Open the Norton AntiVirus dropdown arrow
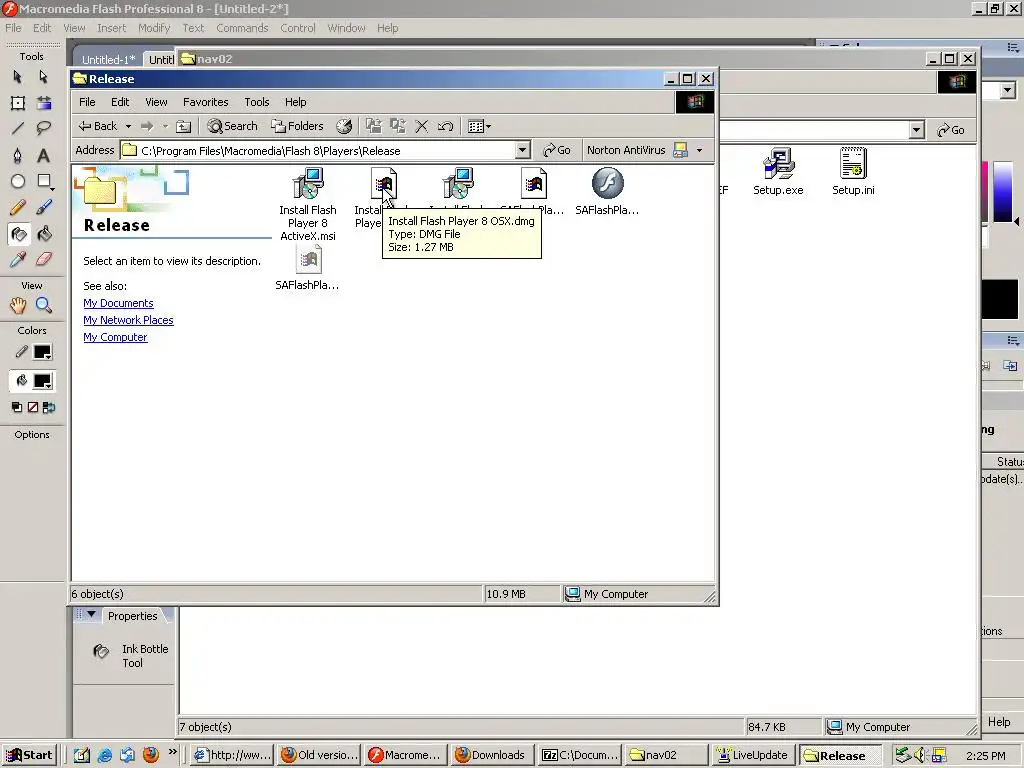This screenshot has height=768, width=1024. point(699,150)
